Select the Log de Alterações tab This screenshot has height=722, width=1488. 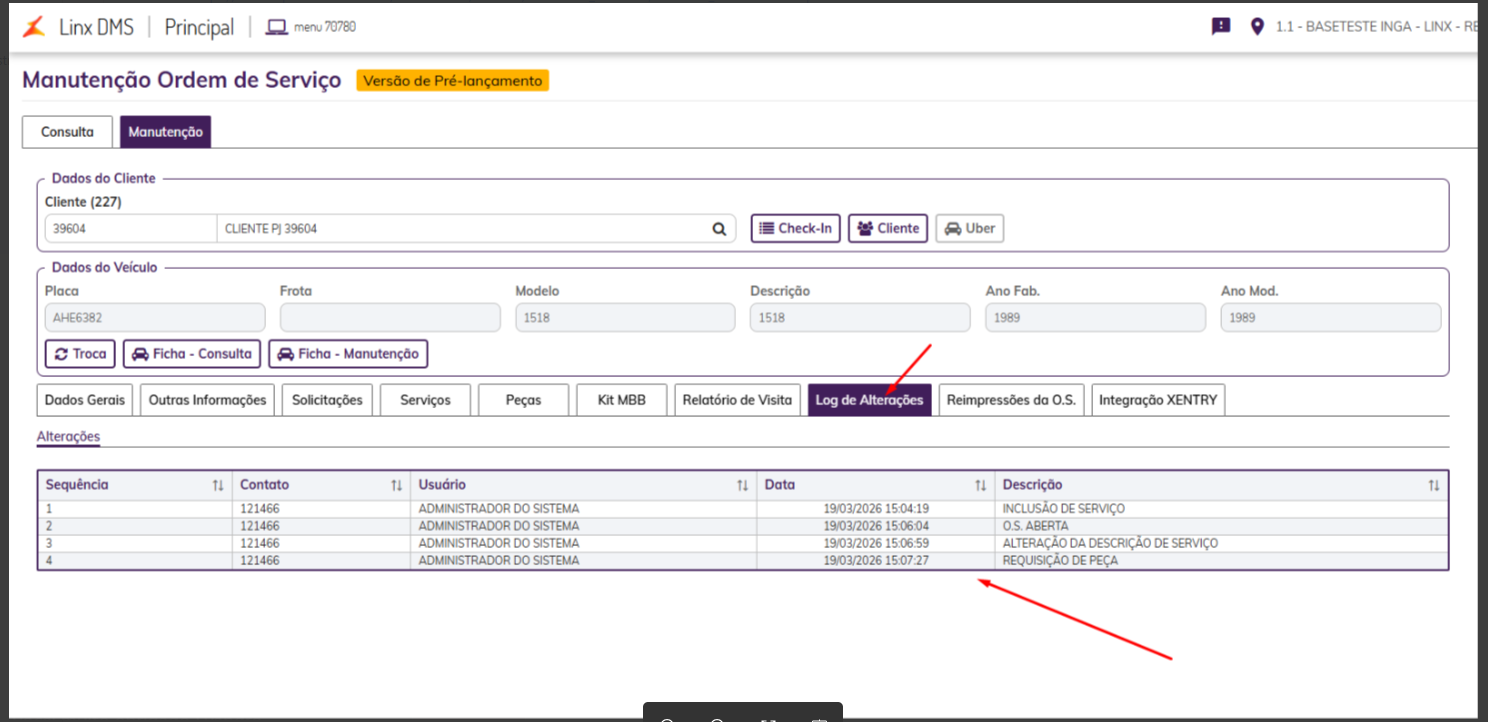869,400
